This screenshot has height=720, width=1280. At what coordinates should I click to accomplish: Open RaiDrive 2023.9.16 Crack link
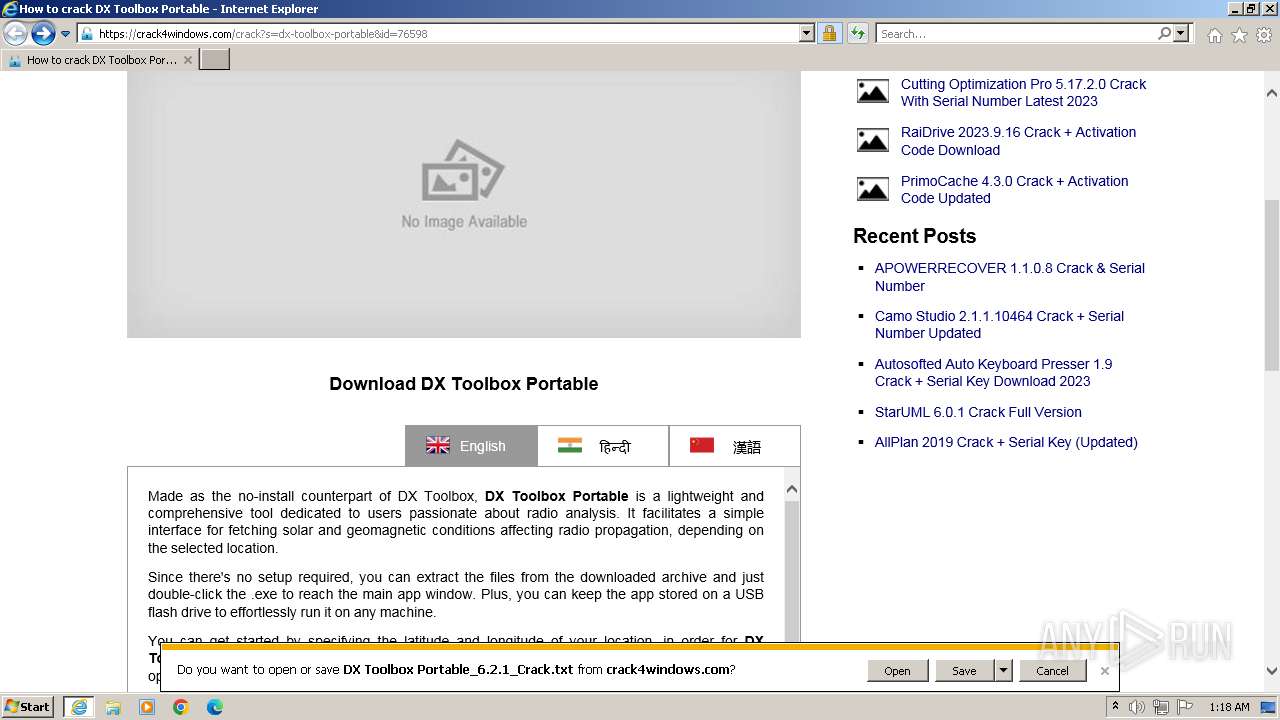[1018, 141]
